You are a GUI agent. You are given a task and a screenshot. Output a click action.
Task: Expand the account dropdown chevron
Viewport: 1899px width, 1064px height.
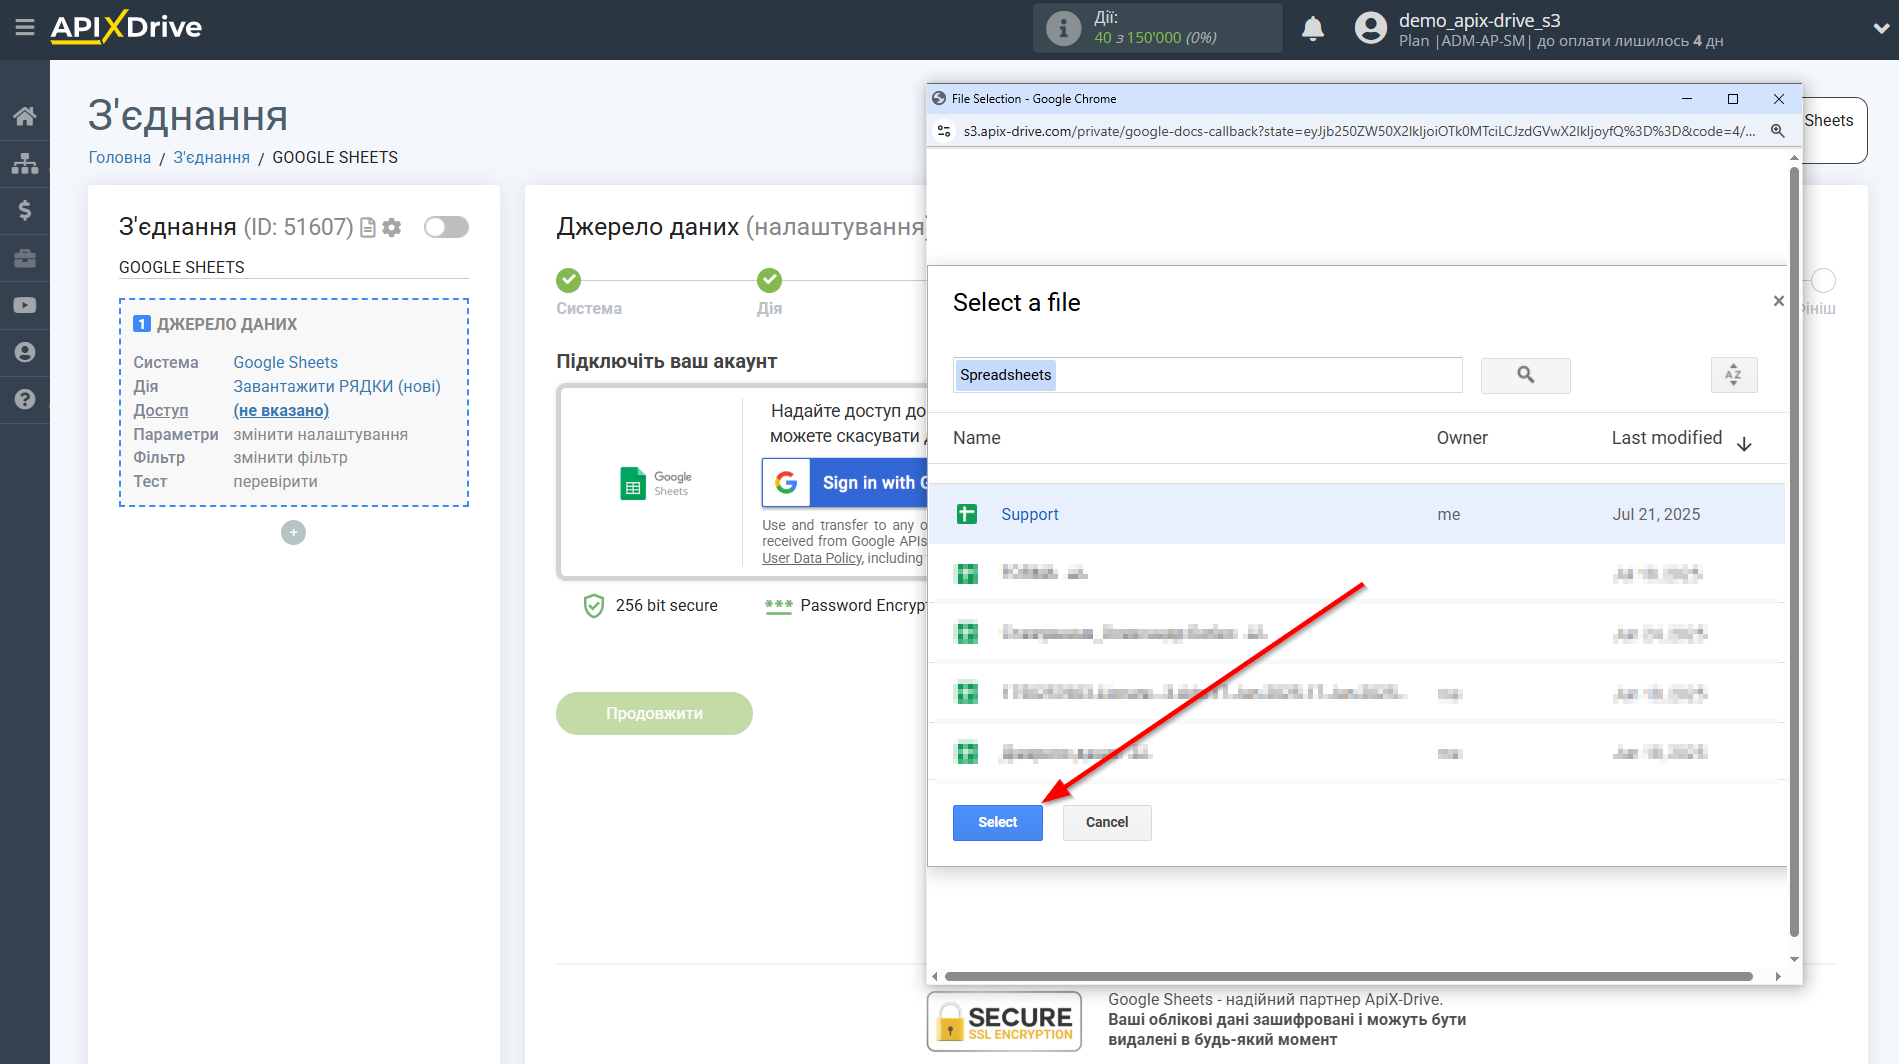point(1881,29)
